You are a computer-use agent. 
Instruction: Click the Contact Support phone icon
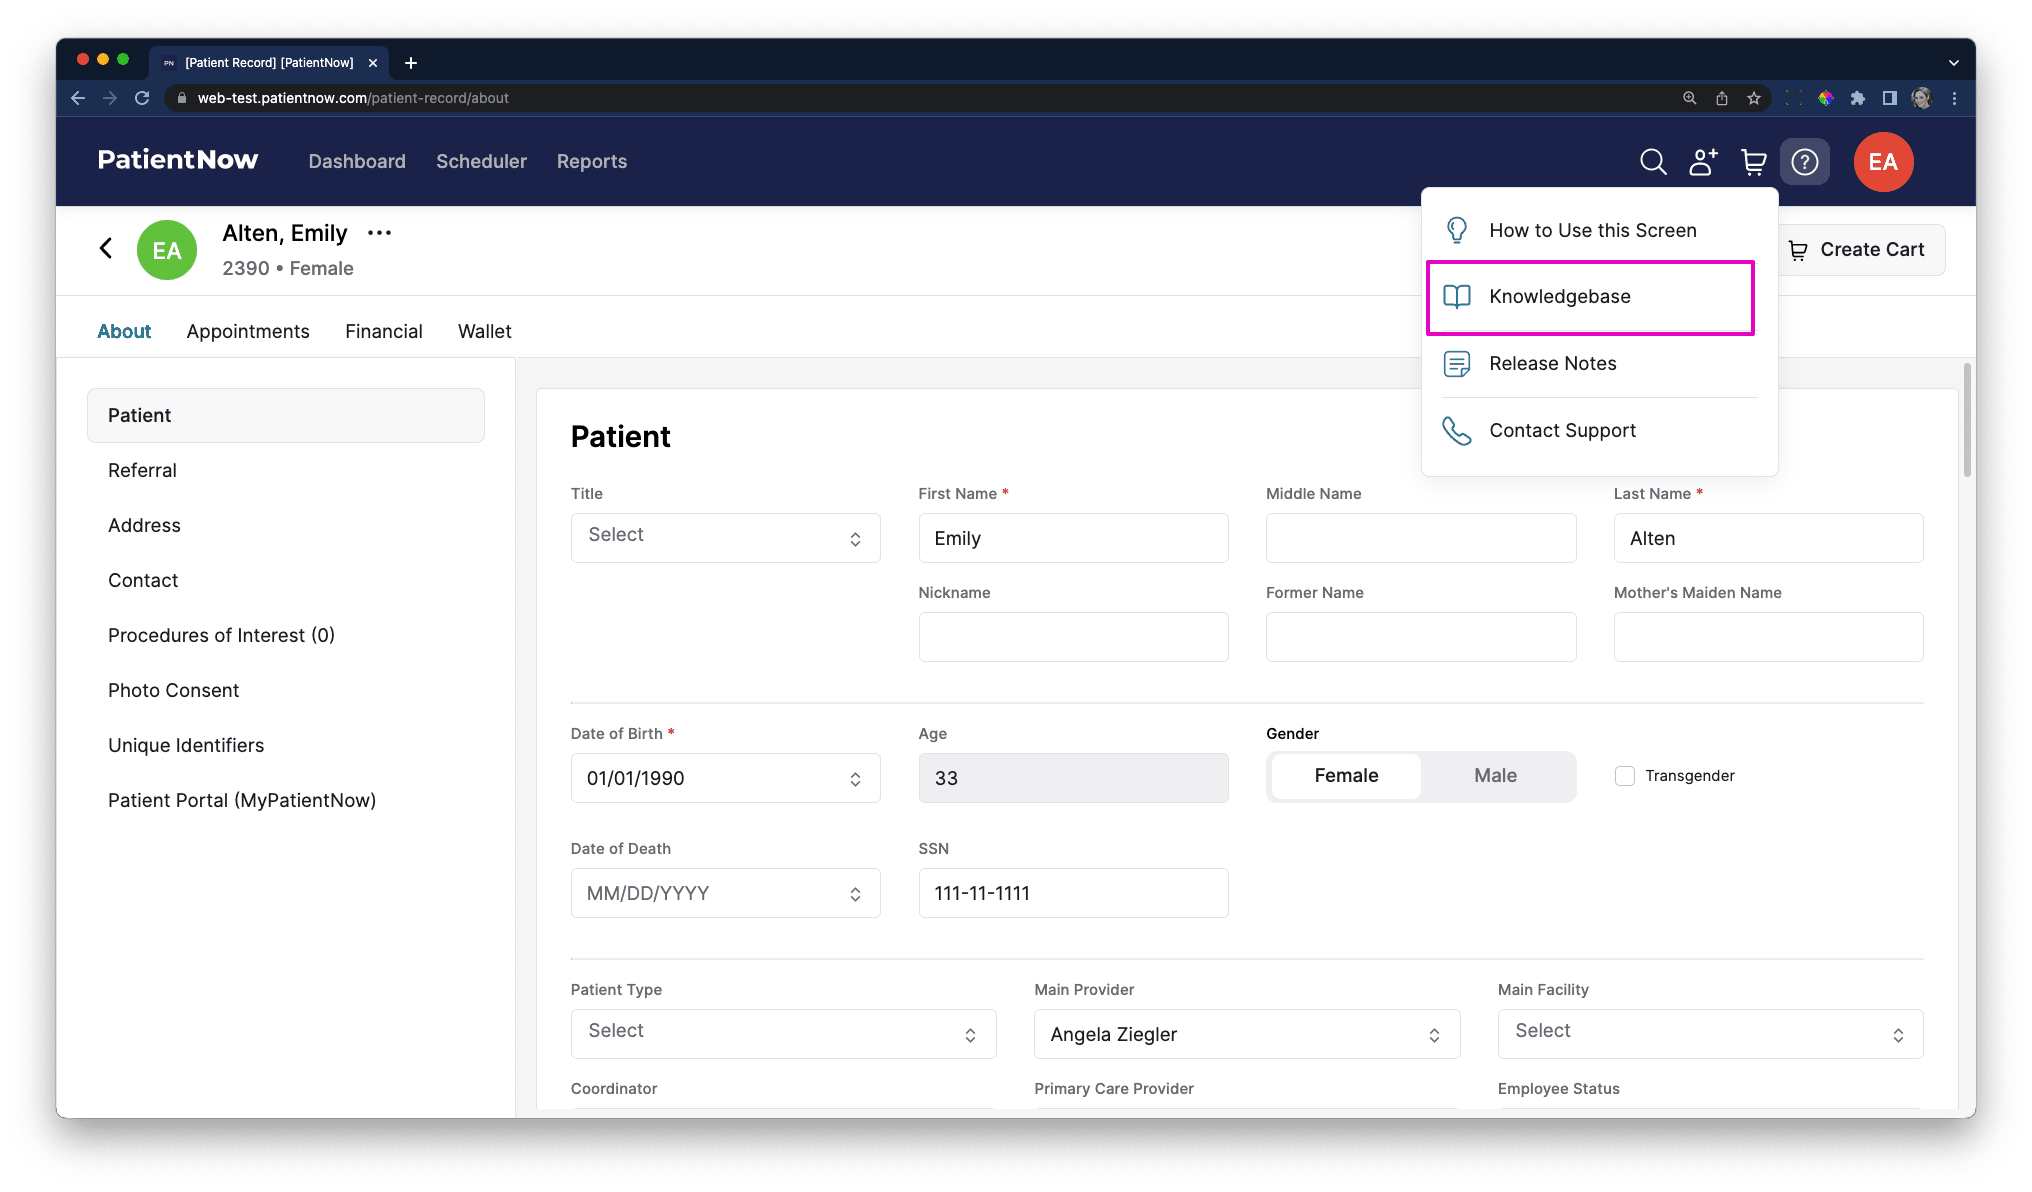coord(1456,430)
